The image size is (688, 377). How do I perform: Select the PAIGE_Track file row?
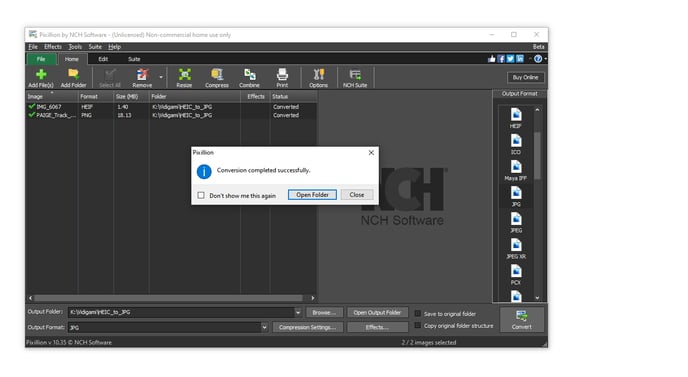point(172,115)
